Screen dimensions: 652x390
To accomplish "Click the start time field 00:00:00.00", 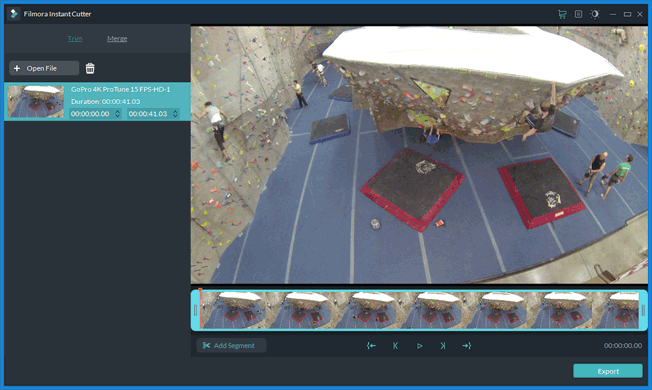I will [91, 114].
